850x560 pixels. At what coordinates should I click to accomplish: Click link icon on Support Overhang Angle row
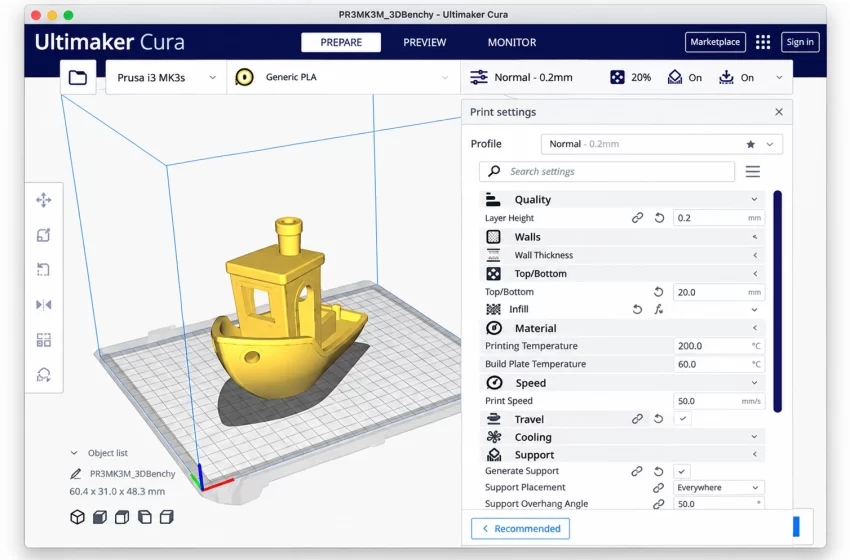pos(659,504)
